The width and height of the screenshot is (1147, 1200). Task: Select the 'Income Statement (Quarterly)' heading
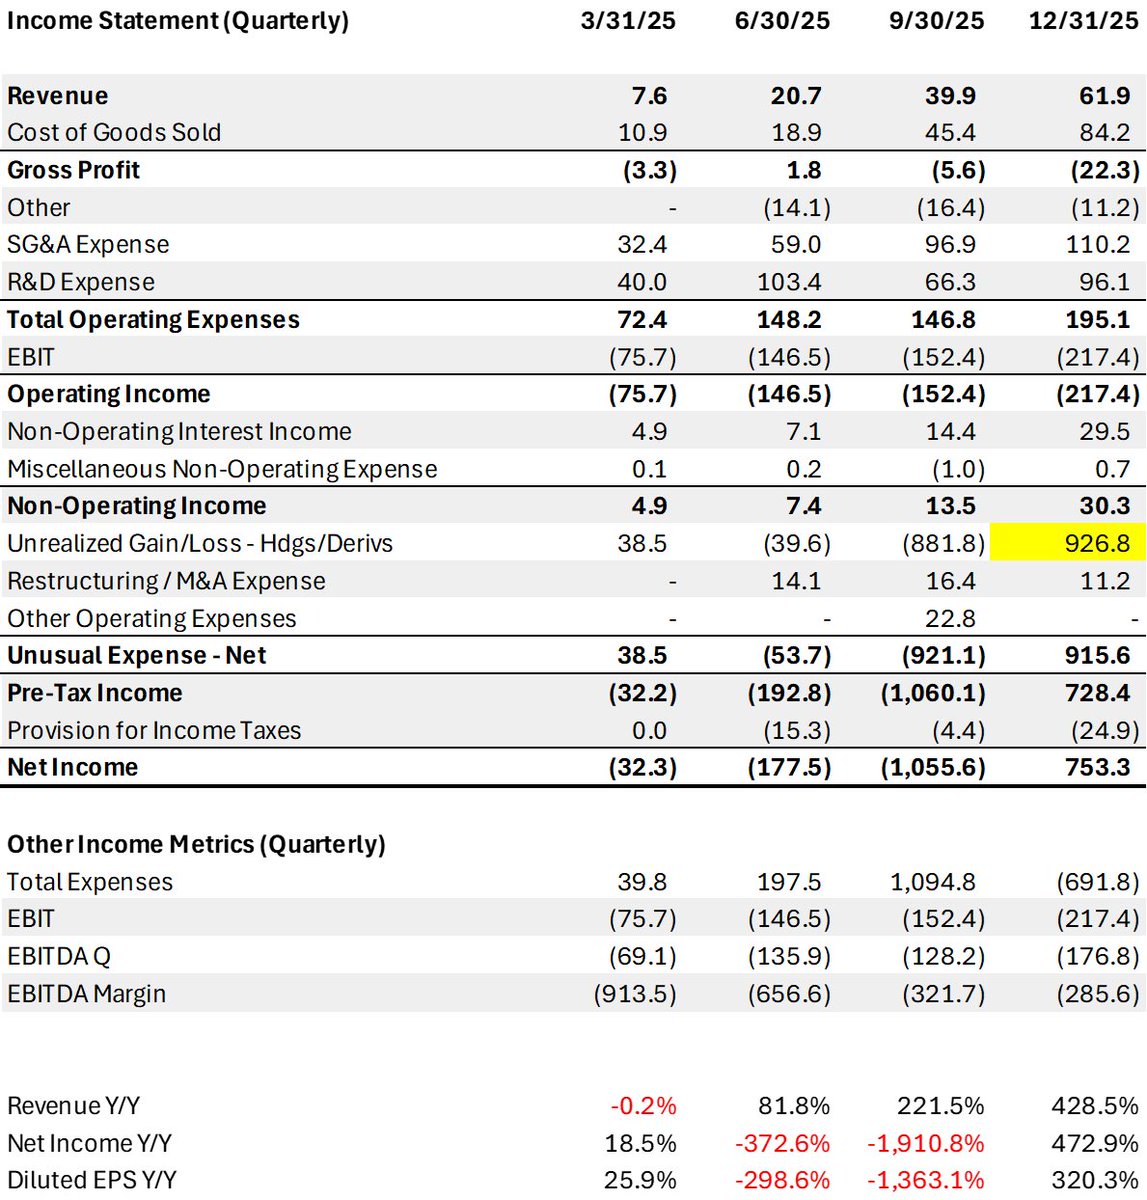178,21
